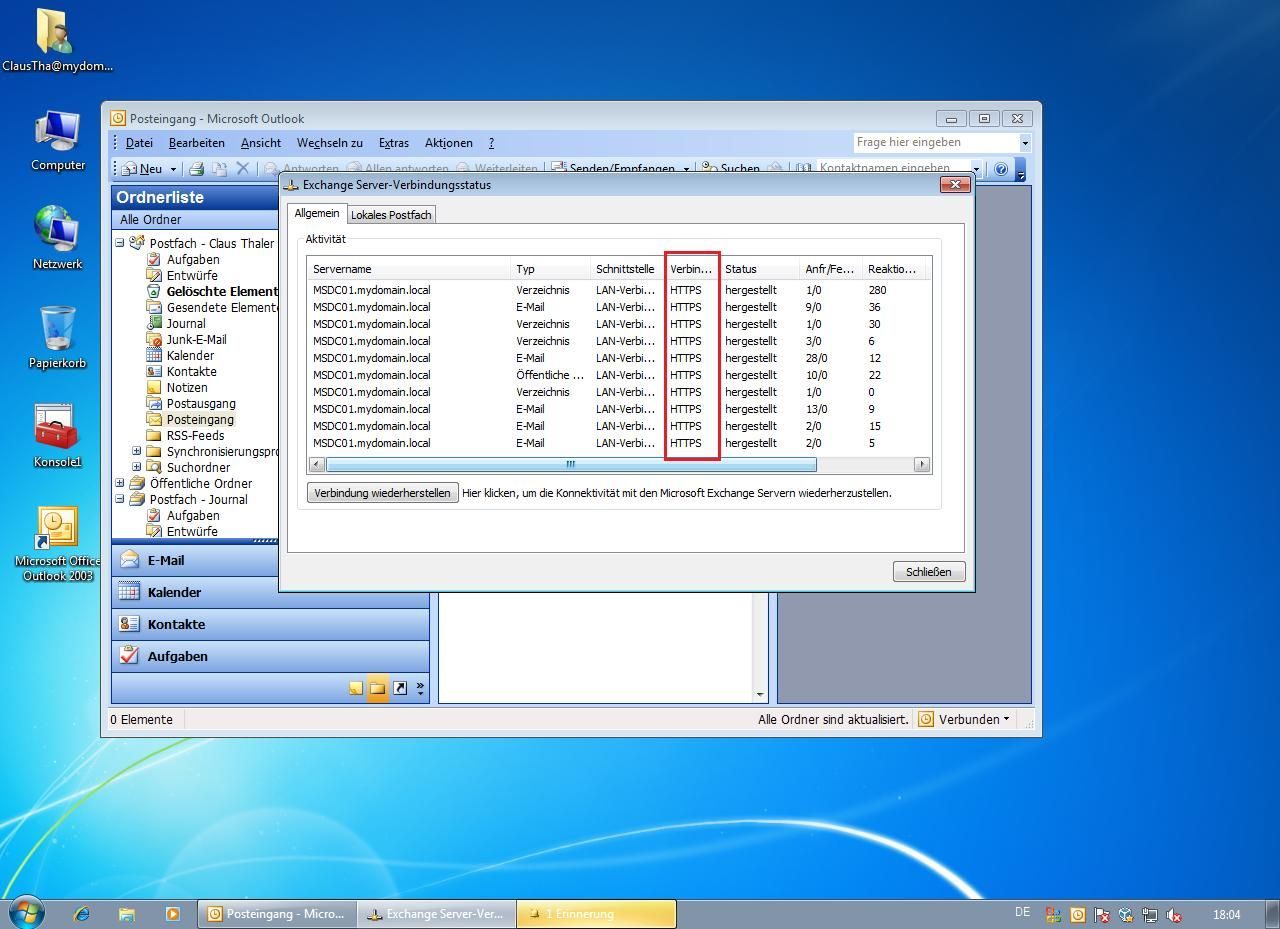Open the Kontaktnamen eingeben dropdown arrow
1280x929 pixels.
976,169
